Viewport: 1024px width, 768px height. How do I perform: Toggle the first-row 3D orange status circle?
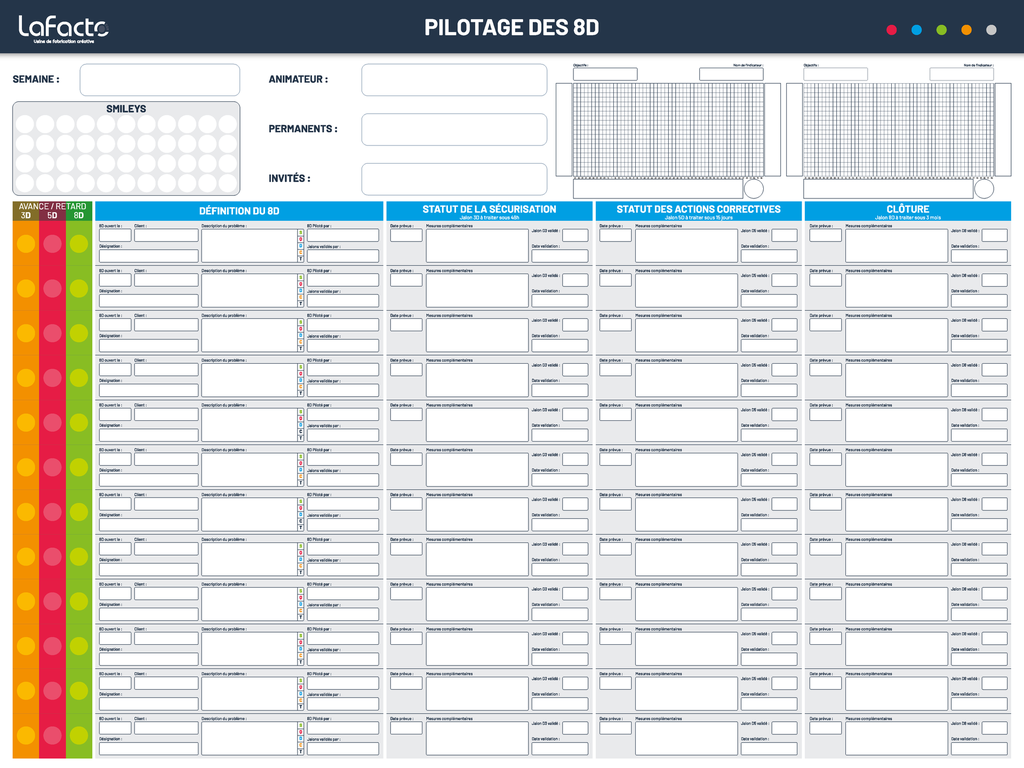tap(26, 244)
